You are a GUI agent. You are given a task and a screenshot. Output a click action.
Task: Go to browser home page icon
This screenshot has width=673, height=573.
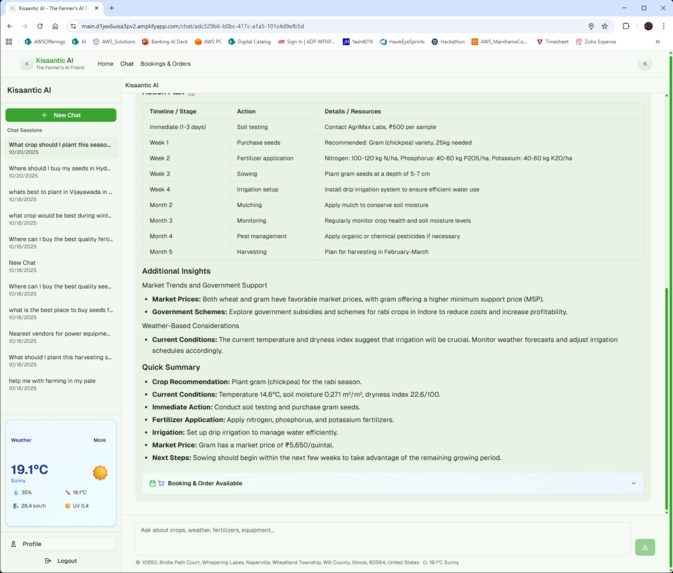coord(55,26)
